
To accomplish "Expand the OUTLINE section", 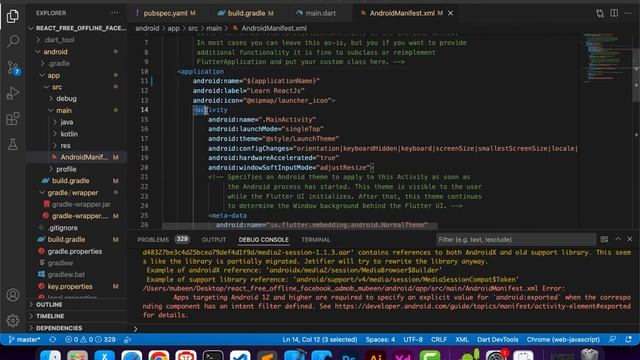I will pyautogui.click(x=49, y=305).
